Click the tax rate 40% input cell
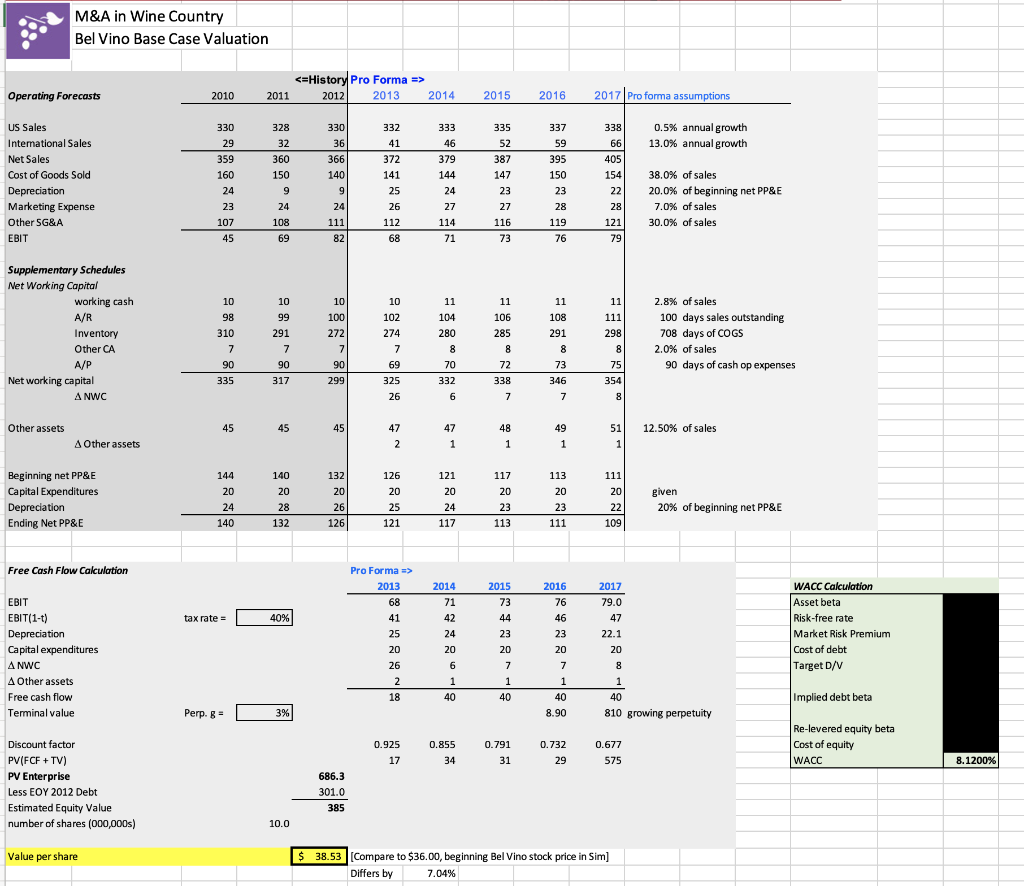Viewport: 1024px width, 886px height. coord(264,618)
